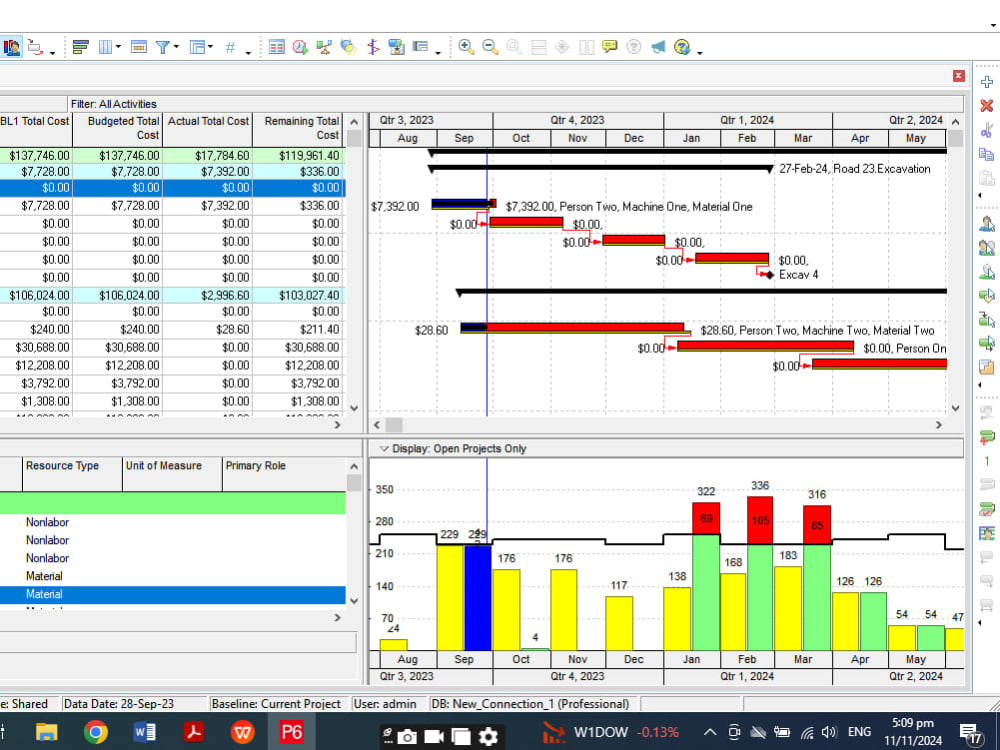Screen dimensions: 1000x750
Task: Open the Group and Sort dropdown arrow
Action: pos(210,47)
